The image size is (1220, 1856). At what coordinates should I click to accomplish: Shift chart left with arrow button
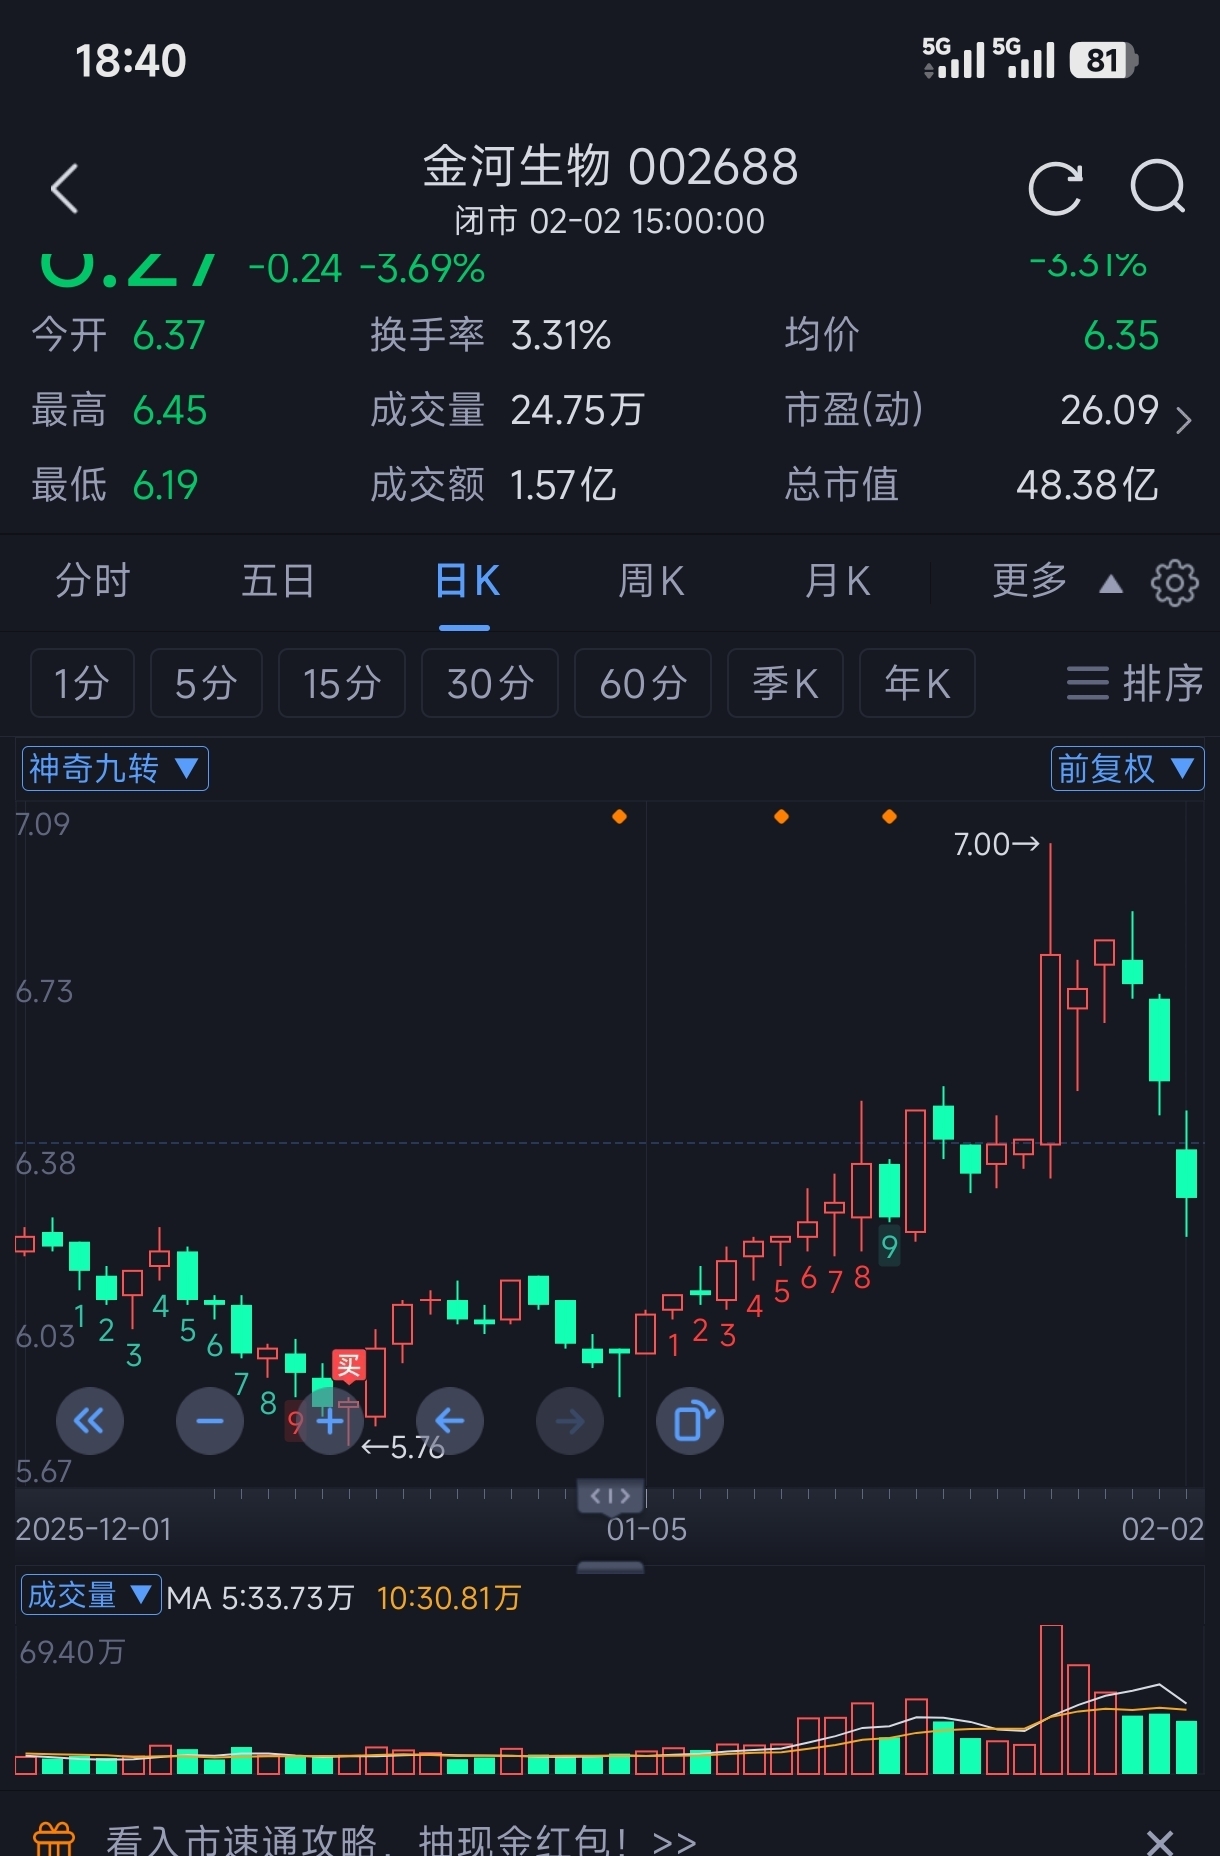click(450, 1421)
